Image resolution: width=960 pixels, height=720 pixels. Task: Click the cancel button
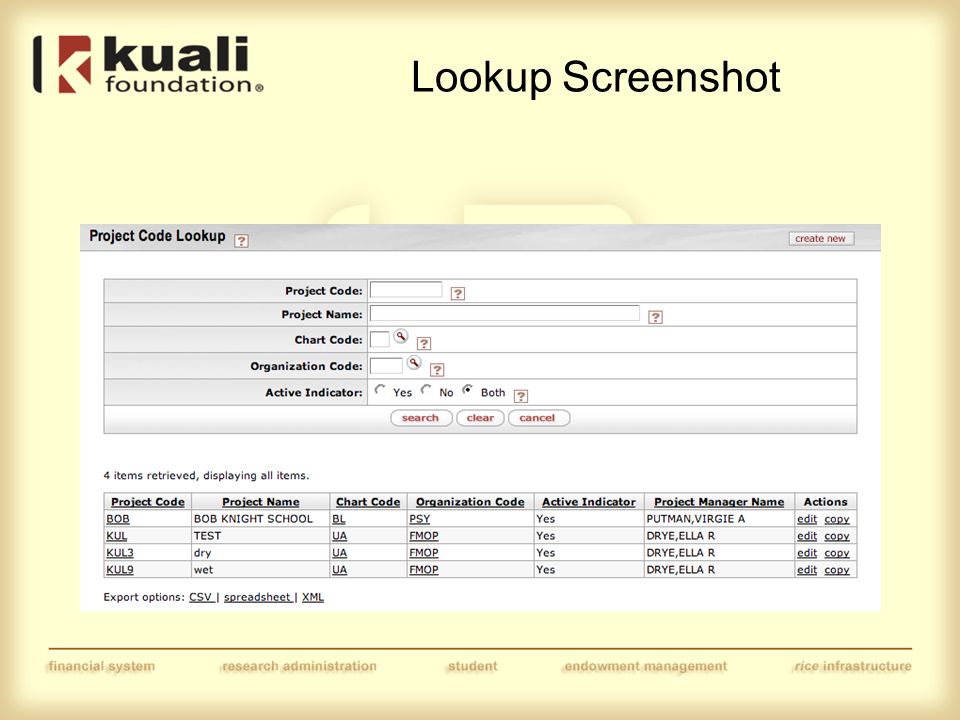[x=538, y=418]
